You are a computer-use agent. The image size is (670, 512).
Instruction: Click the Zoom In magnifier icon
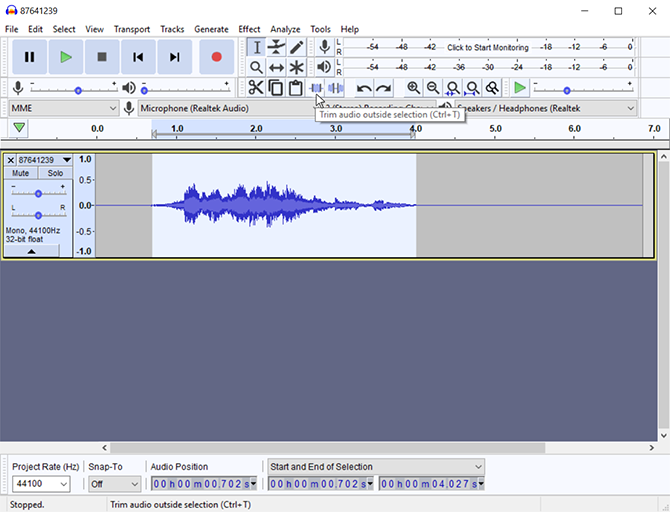[413, 88]
